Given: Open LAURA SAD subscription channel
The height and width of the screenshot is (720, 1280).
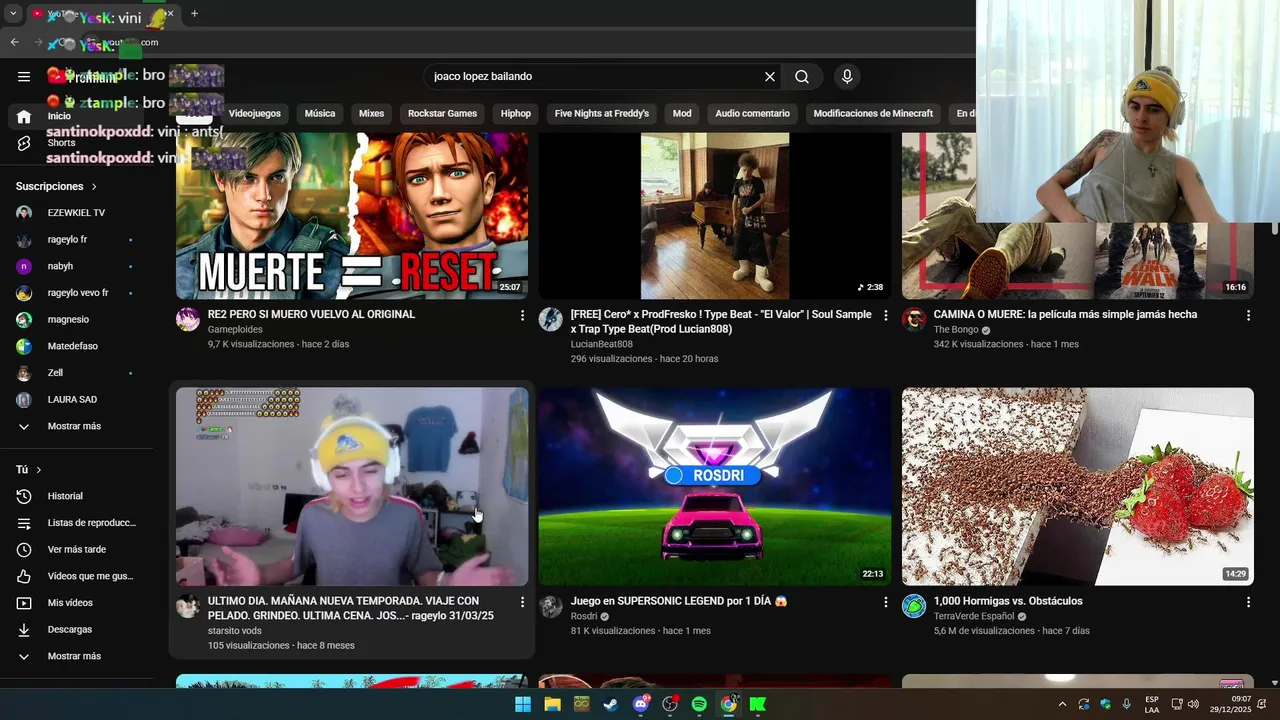Looking at the screenshot, I should pyautogui.click(x=77, y=400).
